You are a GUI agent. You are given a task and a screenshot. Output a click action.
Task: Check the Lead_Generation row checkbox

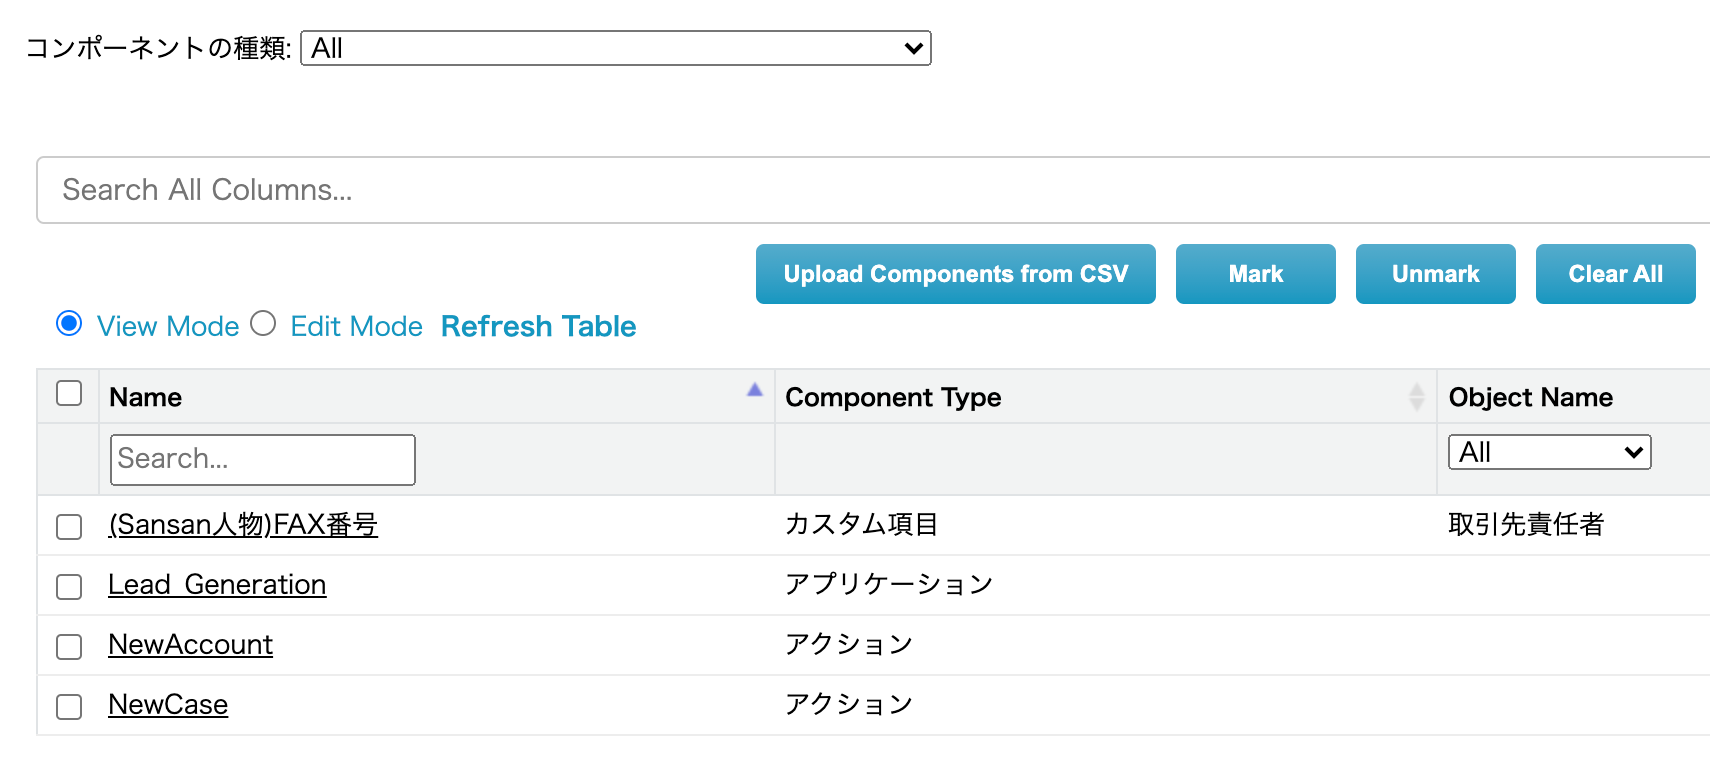[69, 586]
